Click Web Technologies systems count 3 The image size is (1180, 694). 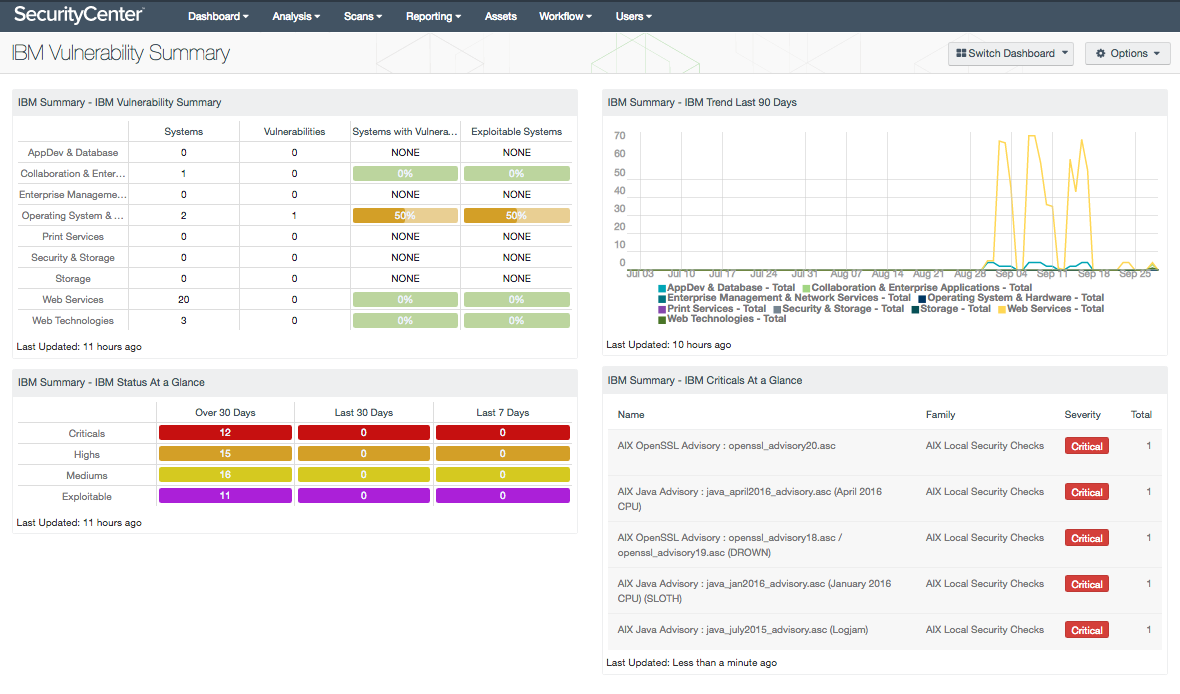tap(184, 321)
